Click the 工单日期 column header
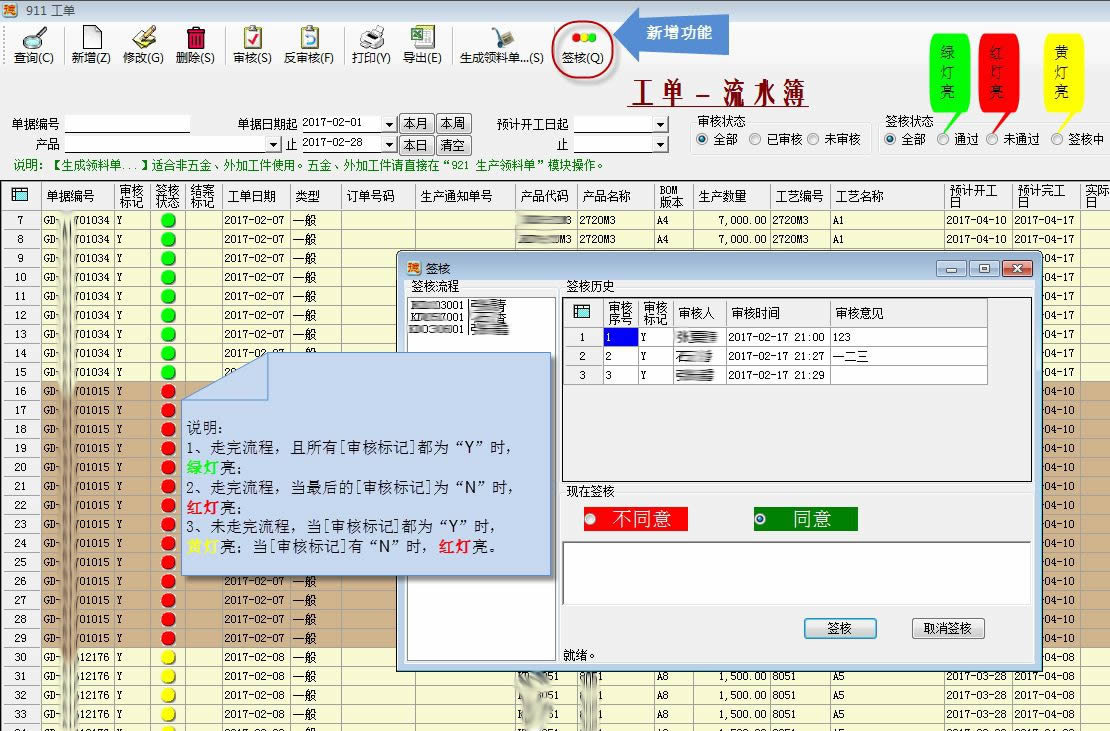Viewport: 1110px width, 731px height. 251,196
